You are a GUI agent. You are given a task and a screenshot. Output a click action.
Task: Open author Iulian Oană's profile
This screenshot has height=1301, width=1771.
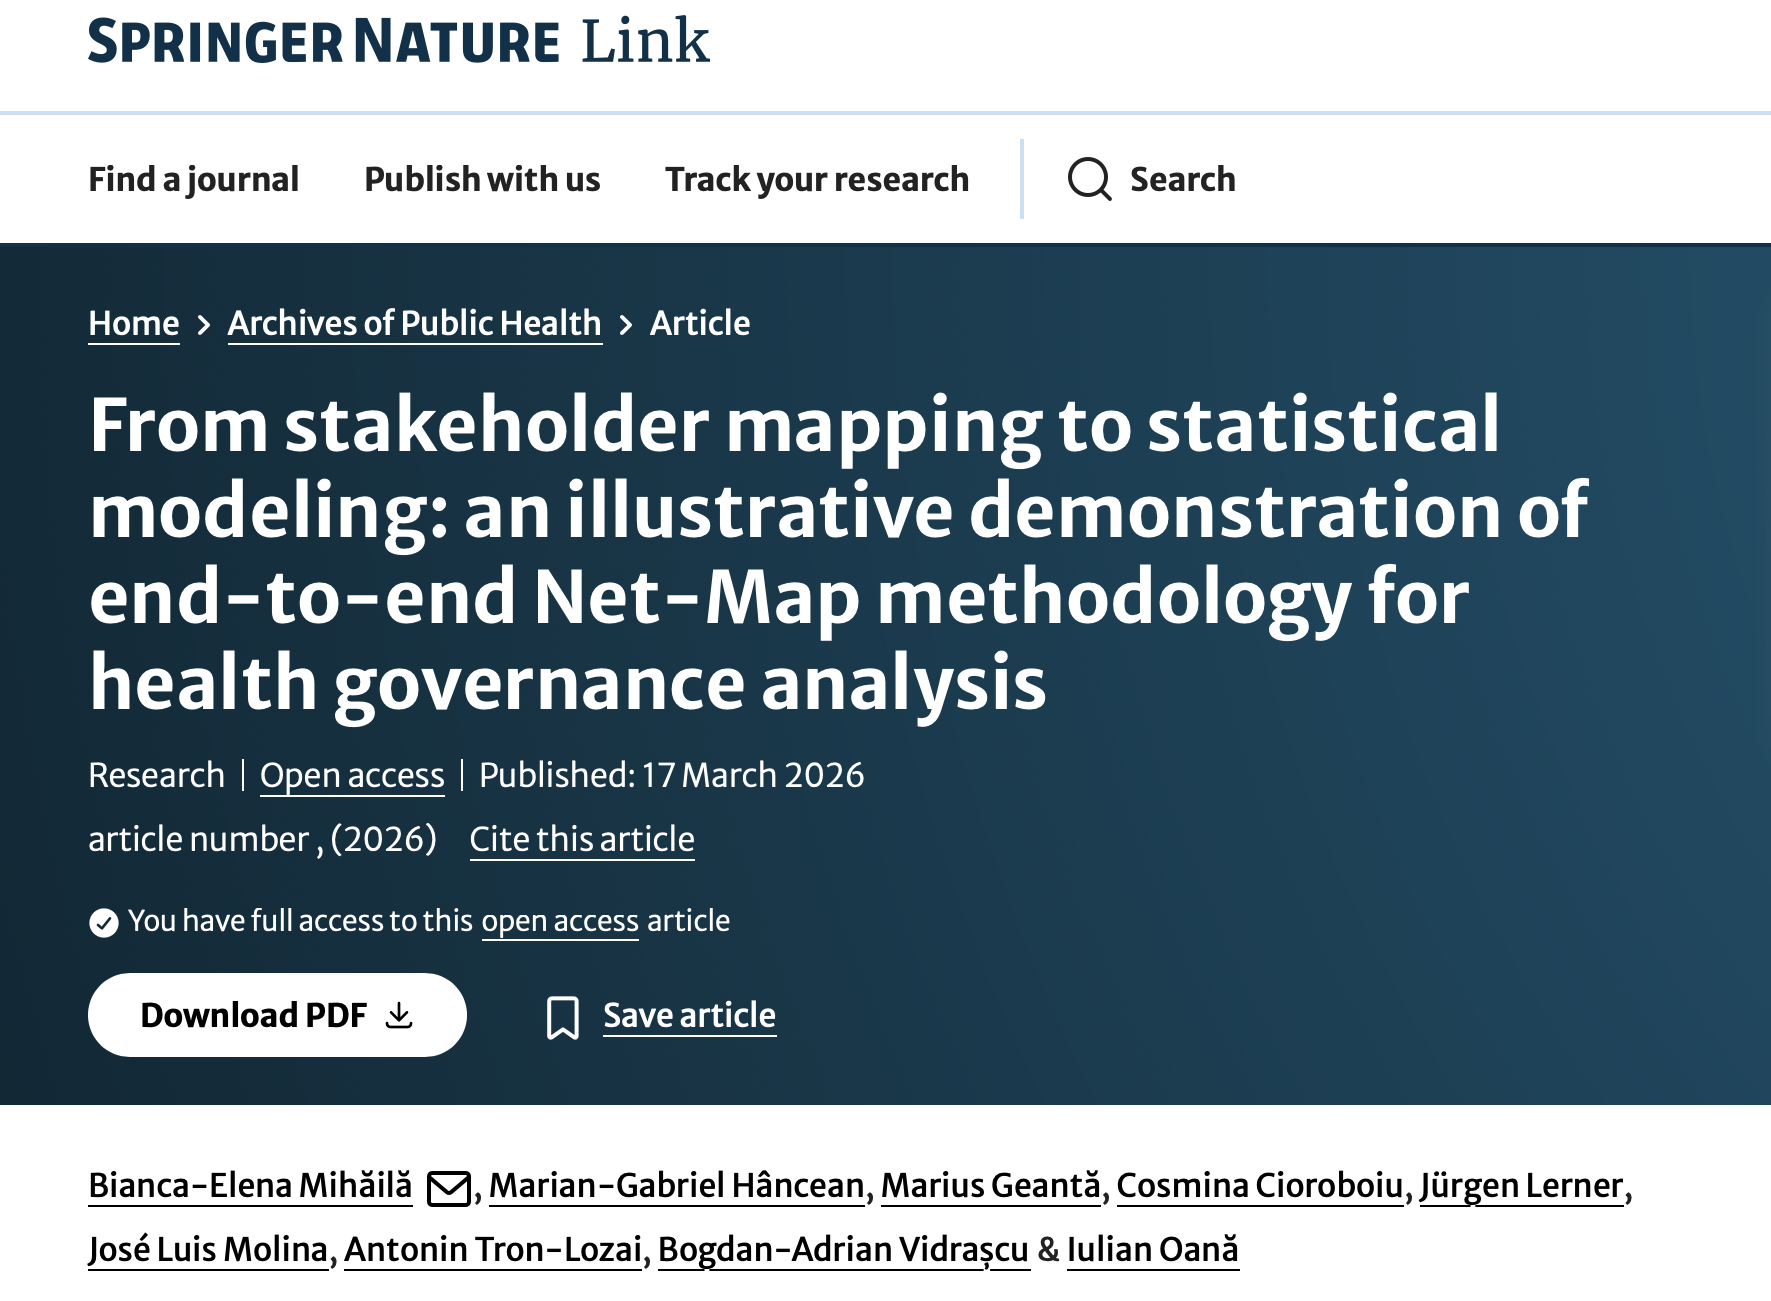(1152, 1250)
